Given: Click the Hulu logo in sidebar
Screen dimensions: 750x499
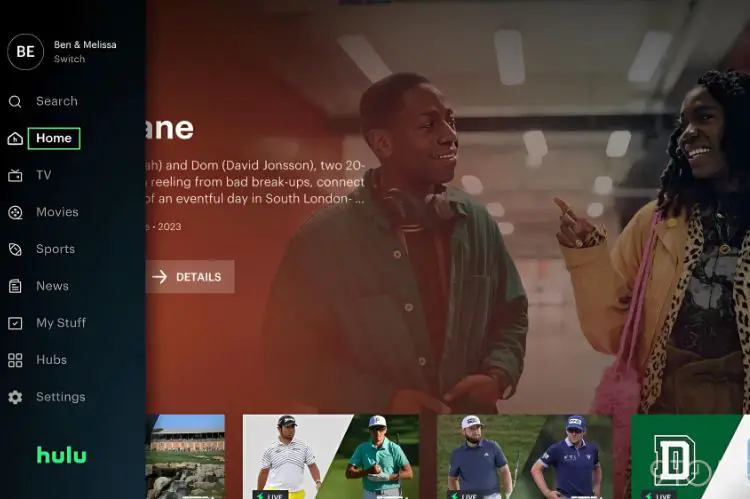Looking at the screenshot, I should [62, 455].
